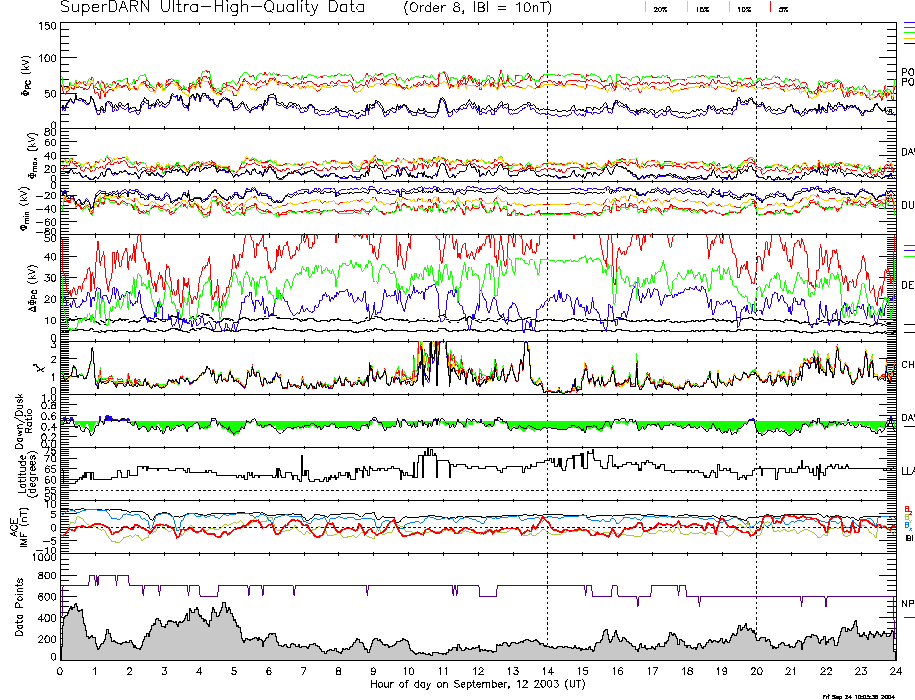Click the red Bz legend label beside IMF panel

point(907,508)
